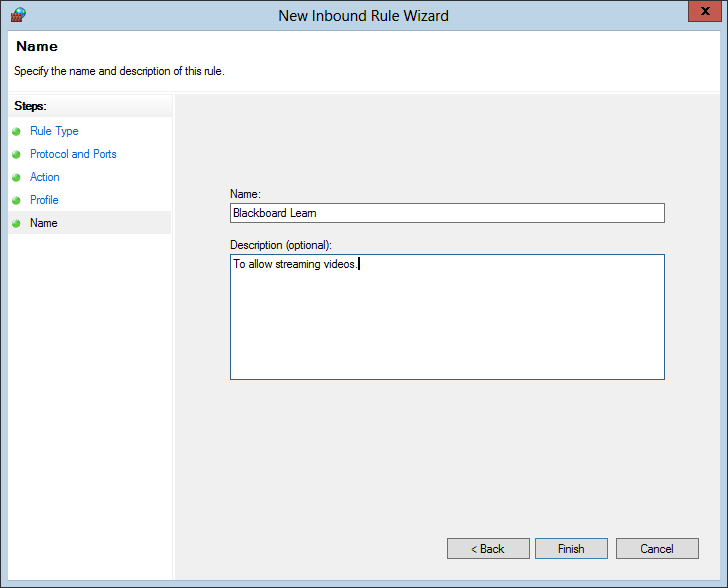Click the 'Steps:' heading
The height and width of the screenshot is (588, 728).
point(30,106)
